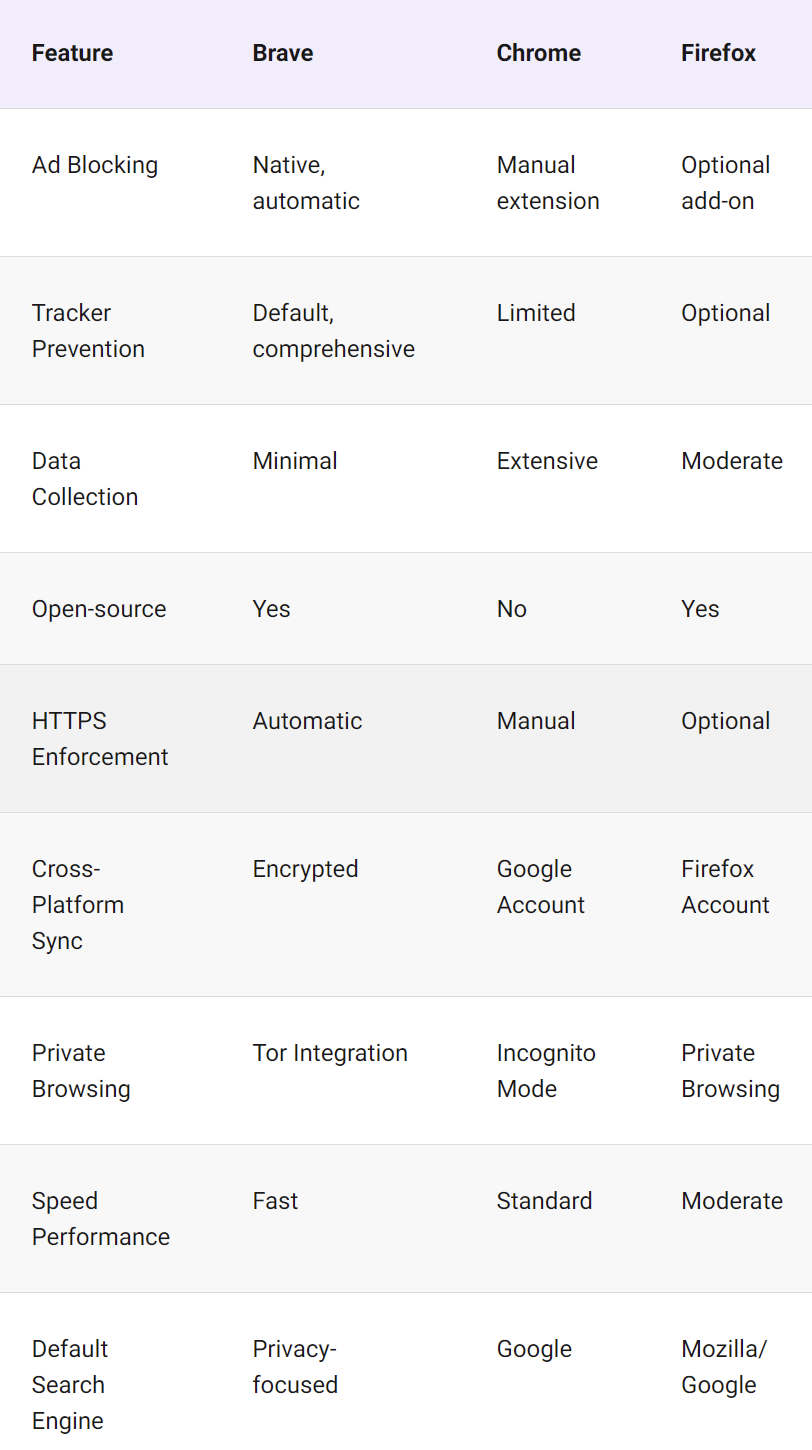Click 'Default, comprehensive' under Brave
812x1450 pixels.
[333, 331]
